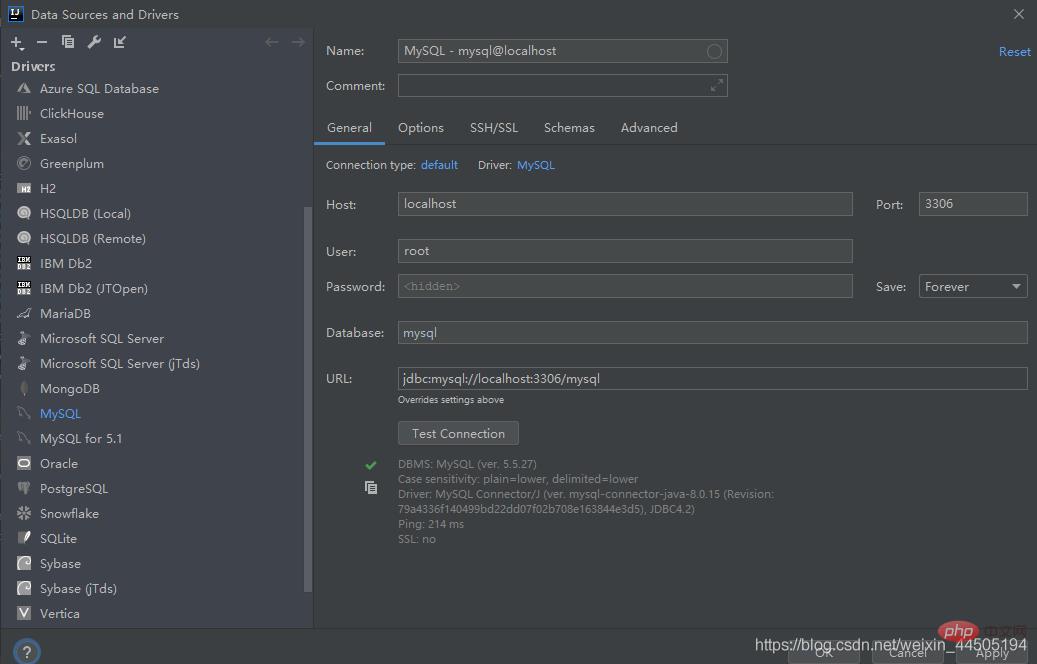
Task: Copy connection test result to clipboard
Action: tap(371, 488)
